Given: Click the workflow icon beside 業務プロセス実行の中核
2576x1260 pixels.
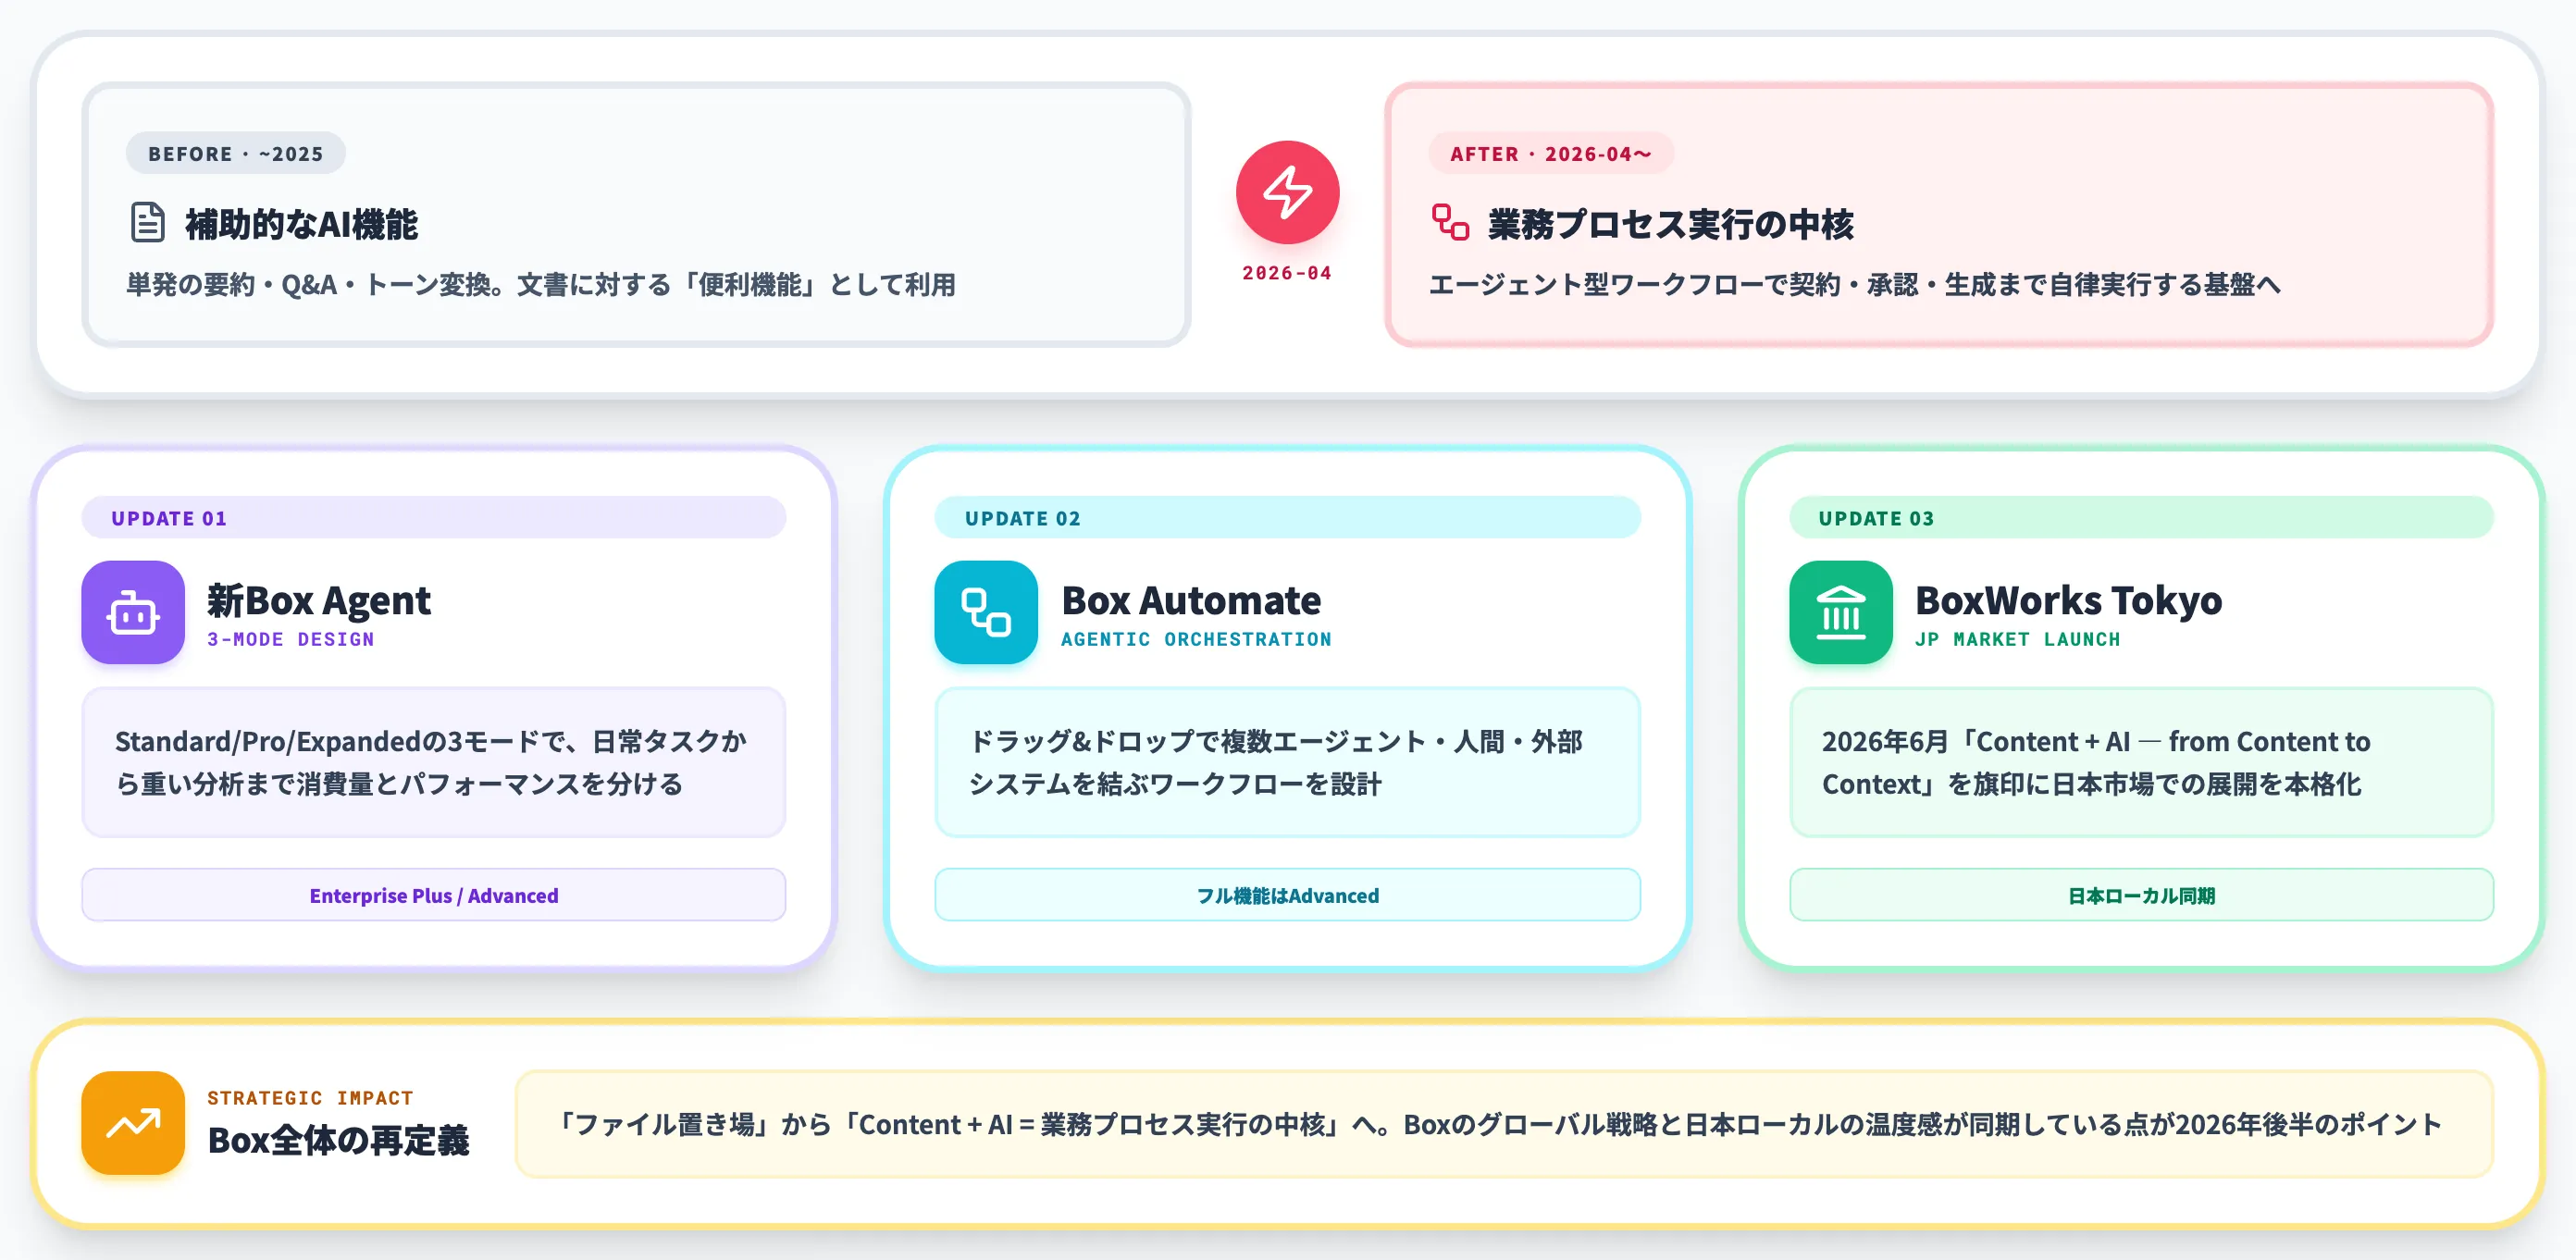Looking at the screenshot, I should click(1450, 222).
